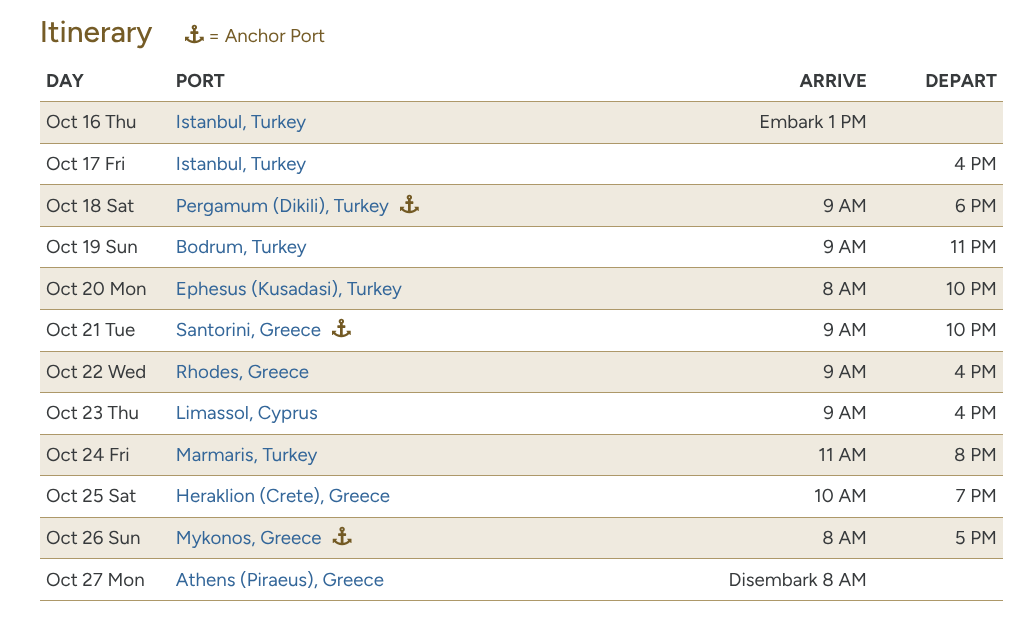Open the Pergamum (Dikili), Turkey port link
Image resolution: width=1035 pixels, height=635 pixels.
pyautogui.click(x=282, y=206)
